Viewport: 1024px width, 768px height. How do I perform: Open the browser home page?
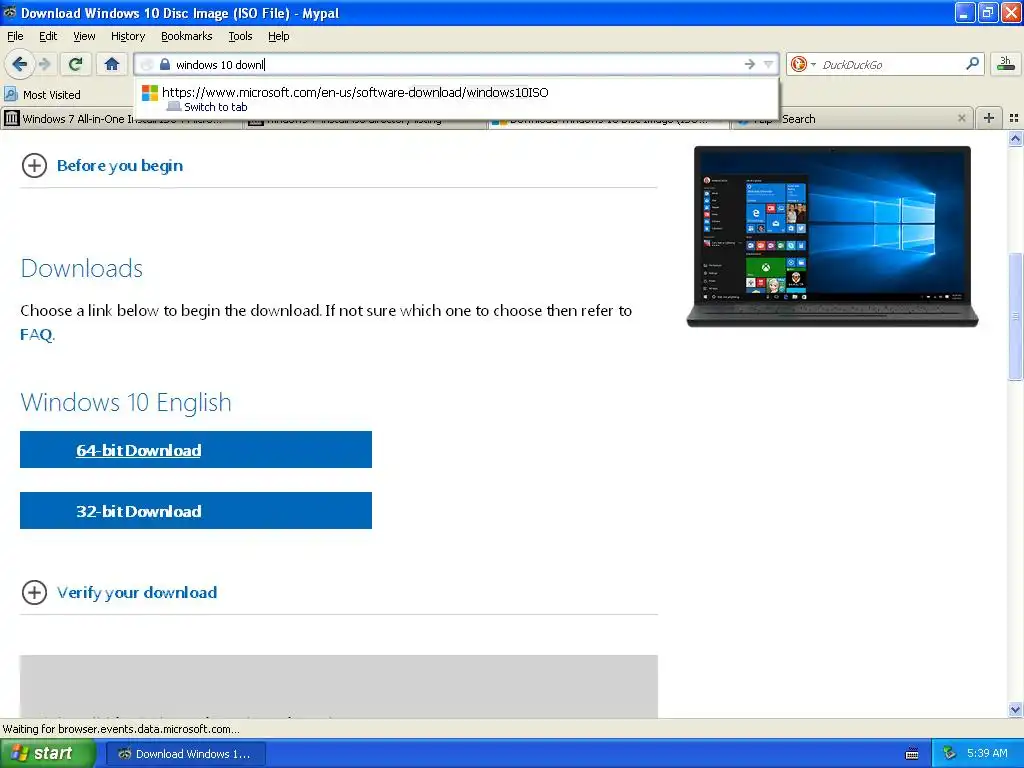pos(112,64)
